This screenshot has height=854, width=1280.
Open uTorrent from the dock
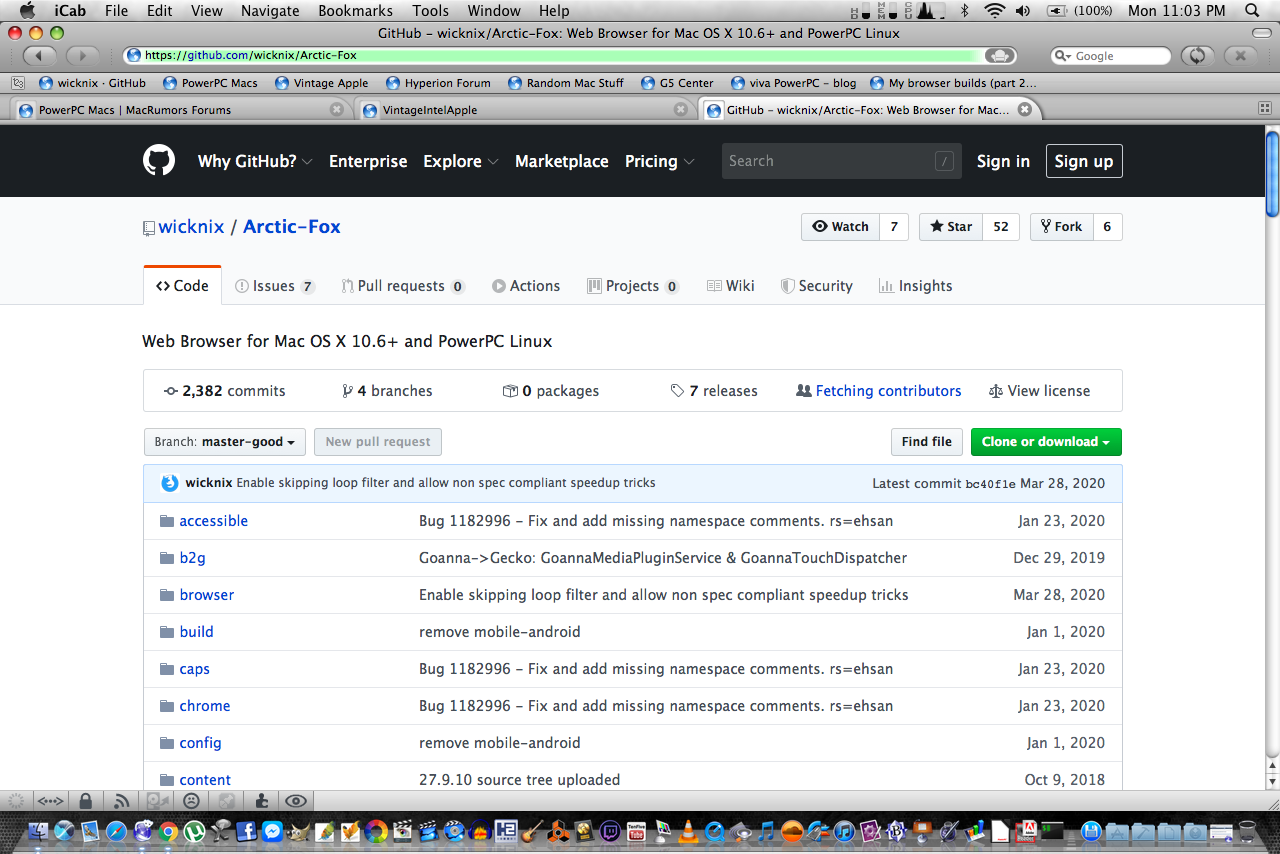click(x=194, y=831)
